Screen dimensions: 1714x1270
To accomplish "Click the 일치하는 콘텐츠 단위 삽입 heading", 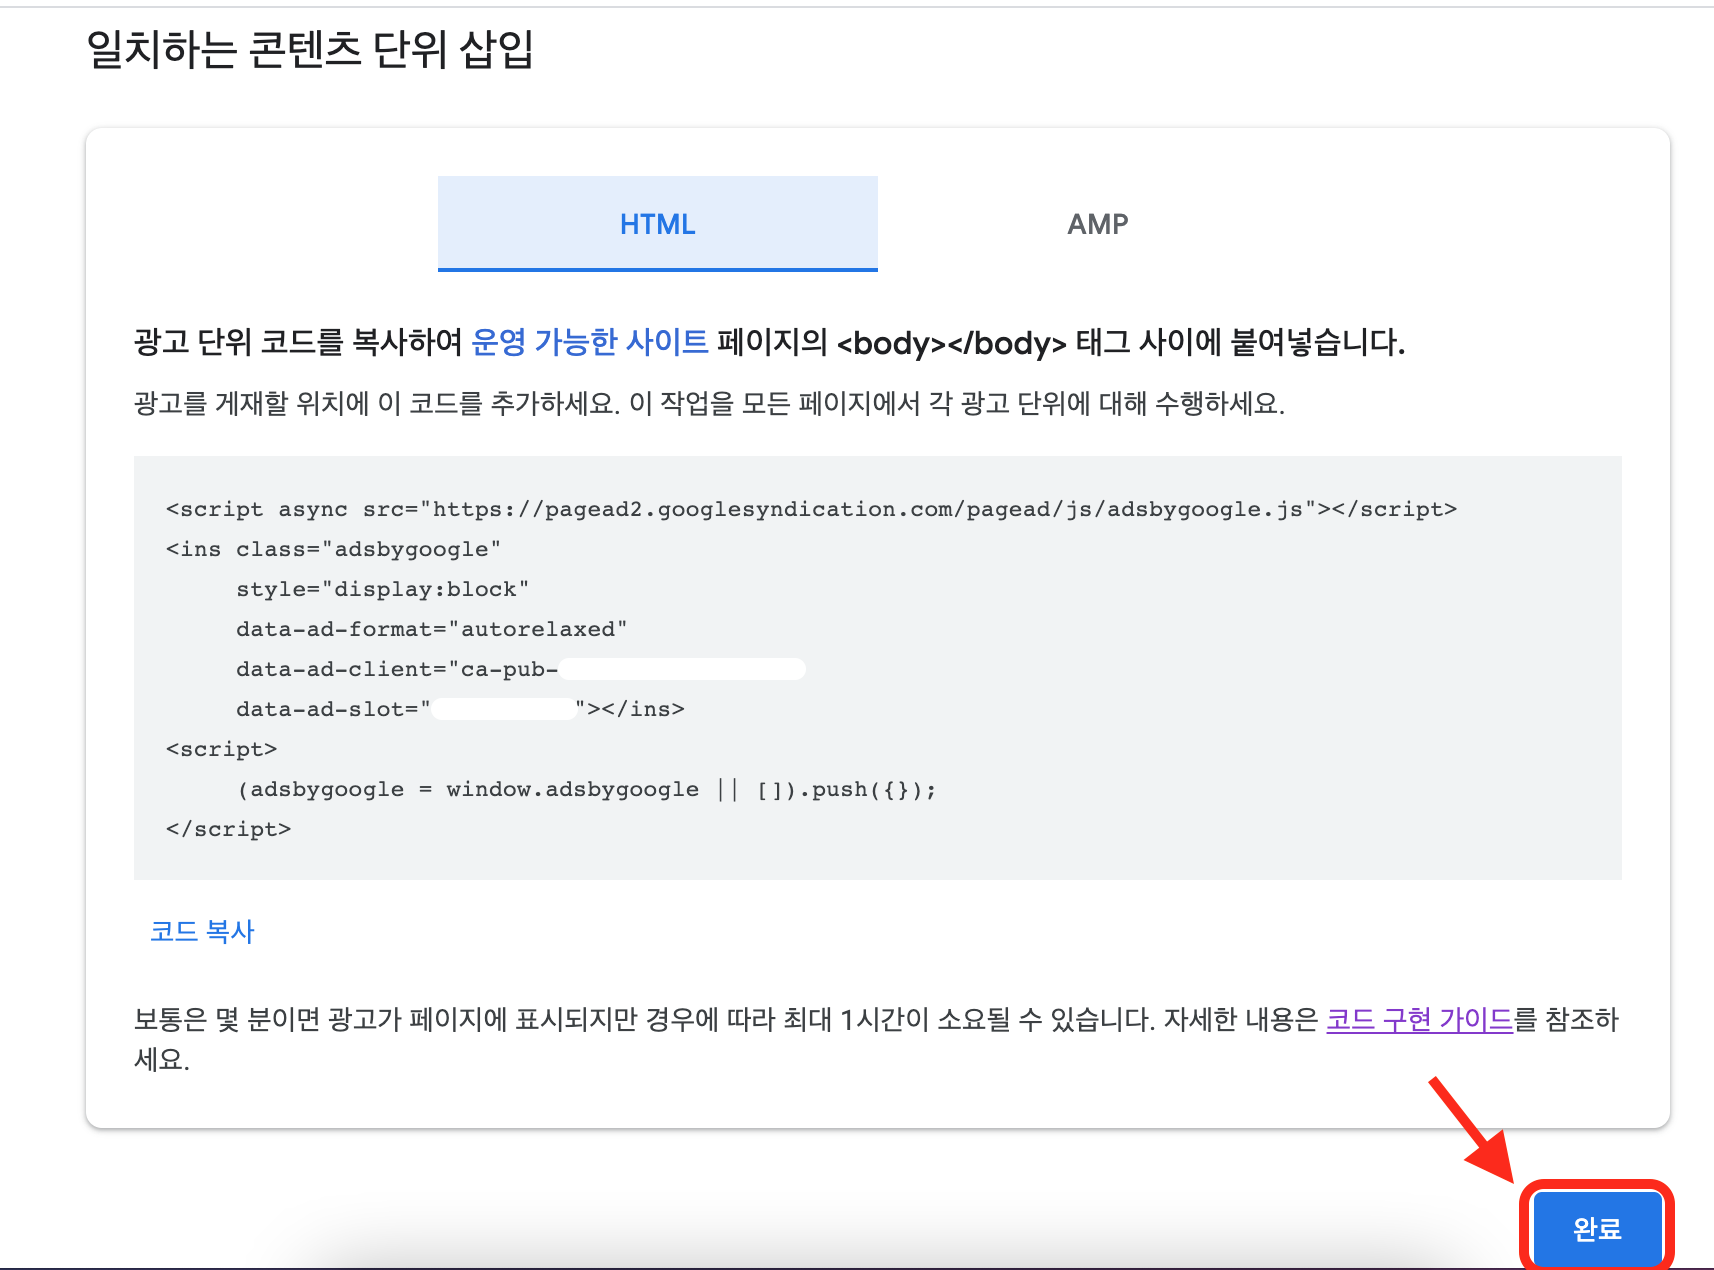I will click(310, 49).
